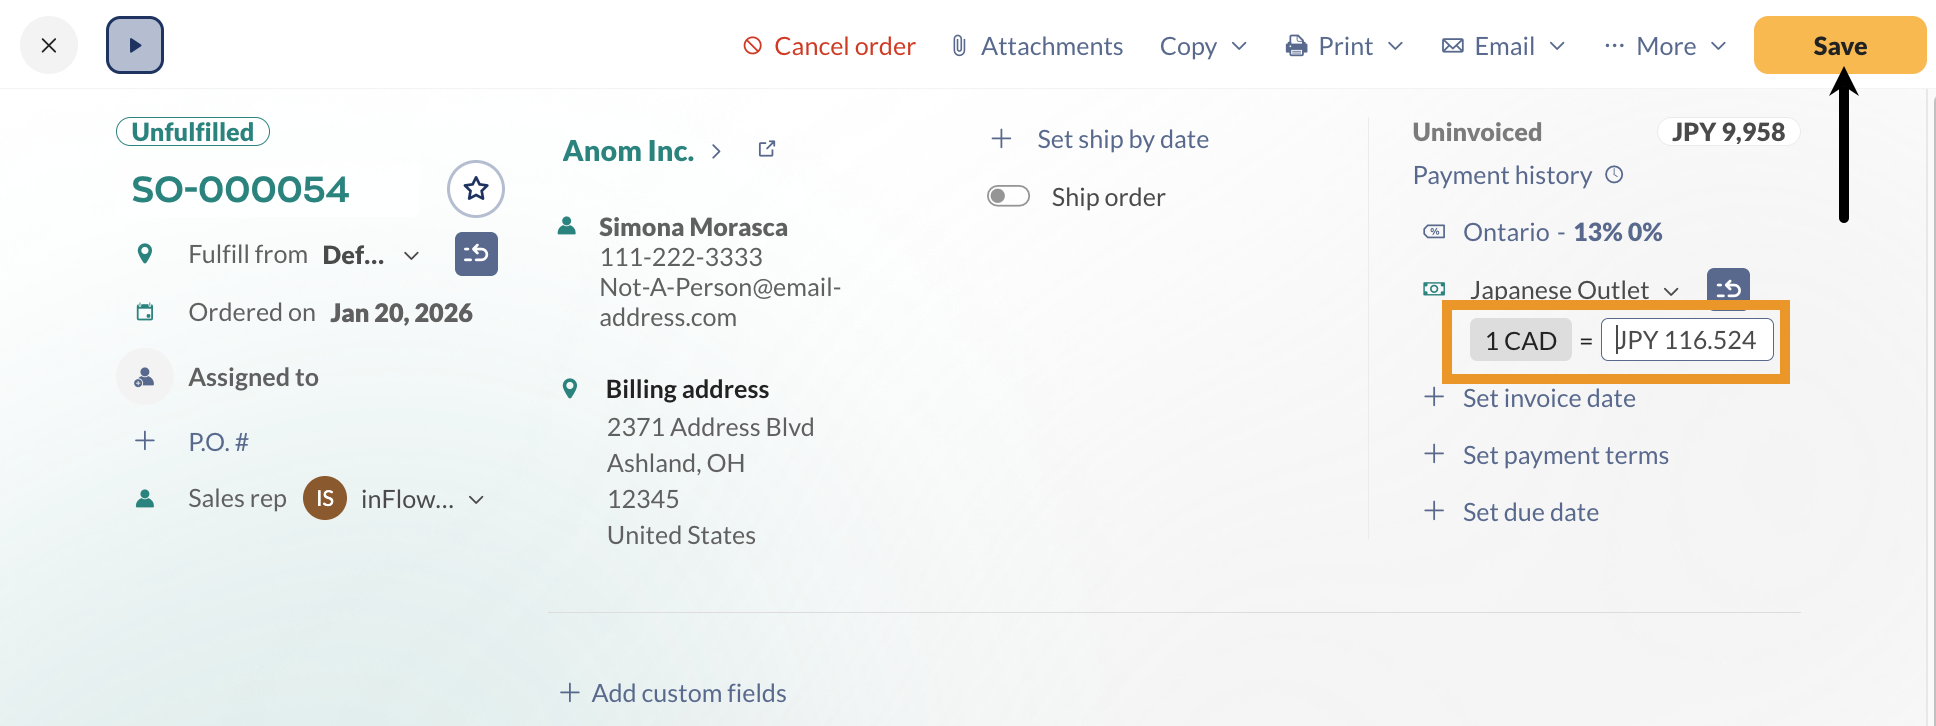The width and height of the screenshot is (1936, 726).
Task: Open Anom Inc. via the external link icon
Action: [766, 147]
